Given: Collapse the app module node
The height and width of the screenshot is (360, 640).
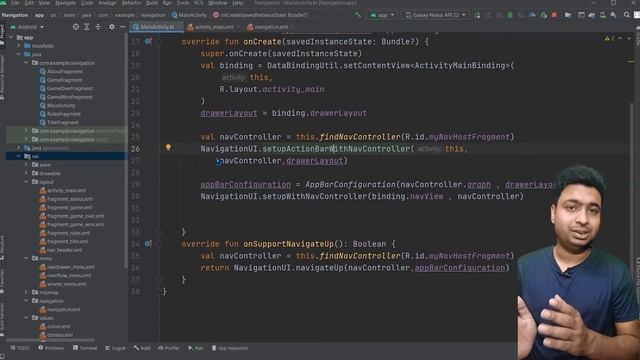Looking at the screenshot, I should coord(11,37).
